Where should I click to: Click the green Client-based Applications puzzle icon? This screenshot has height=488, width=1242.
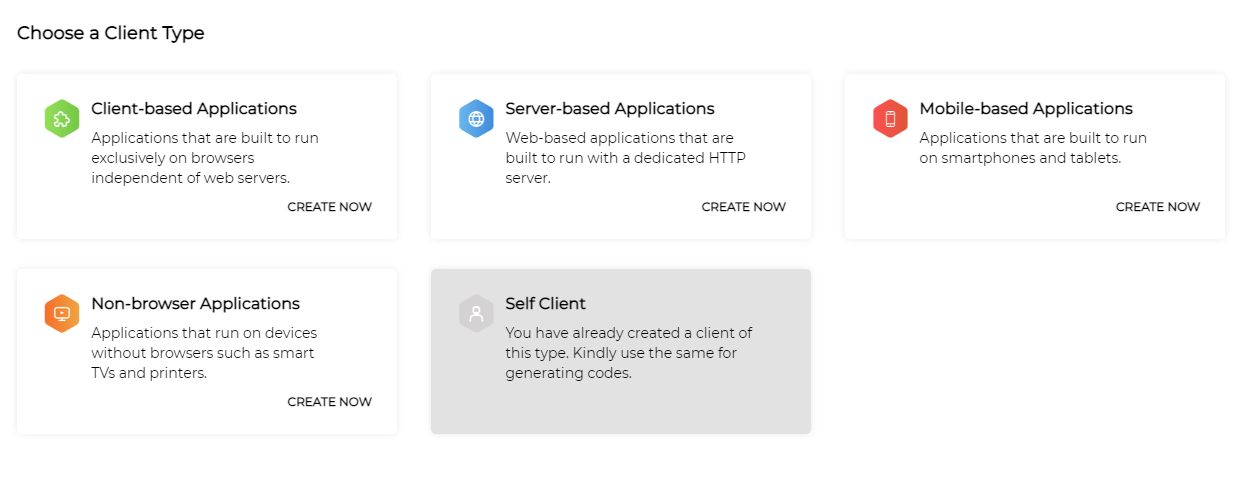62,119
